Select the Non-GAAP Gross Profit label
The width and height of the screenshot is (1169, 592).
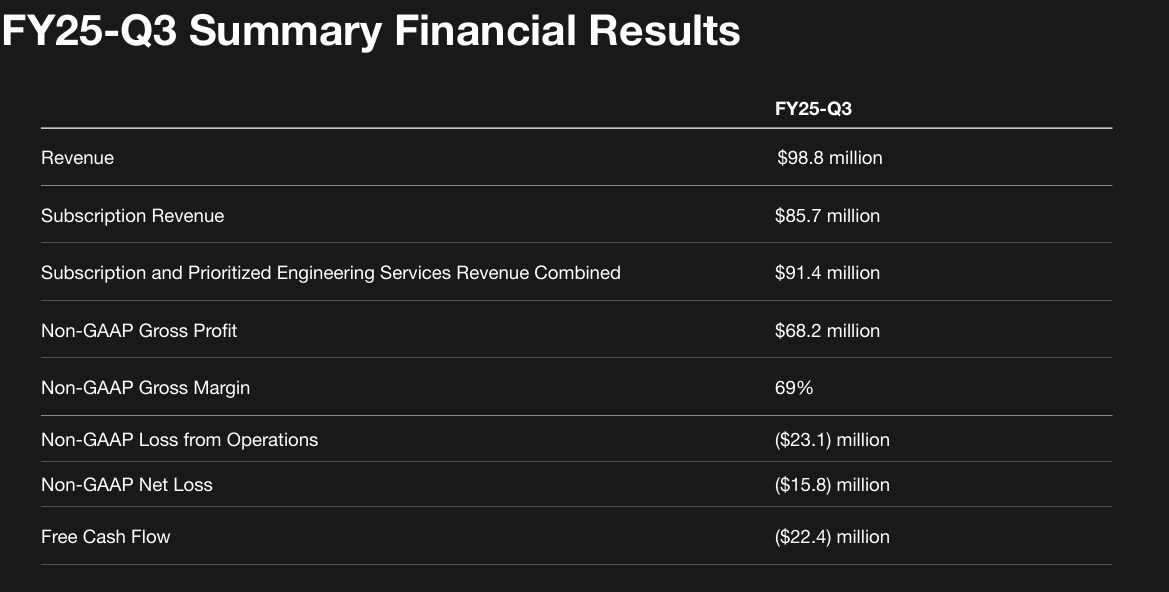pos(139,331)
